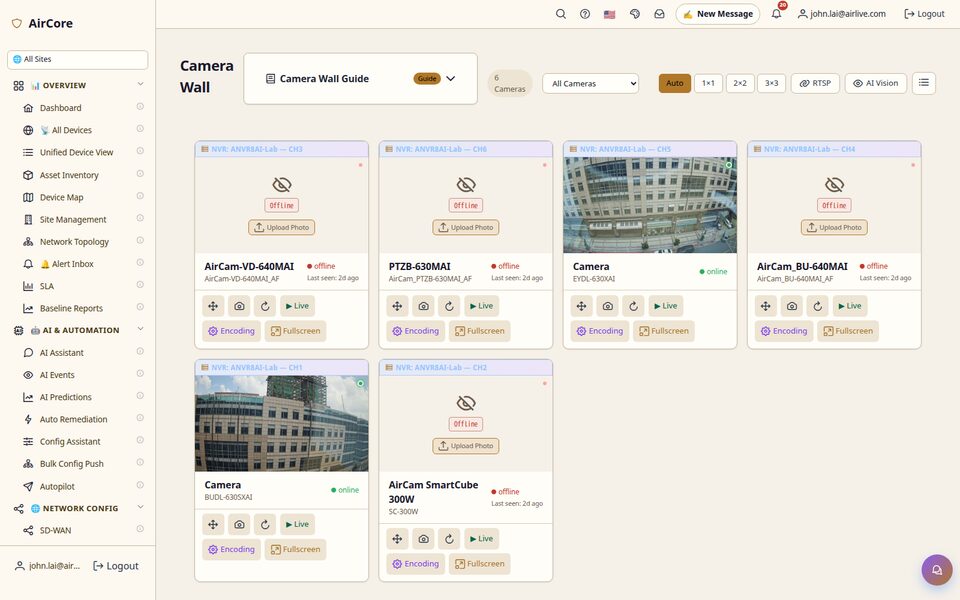Open the theme palette icon in header
Image resolution: width=960 pixels, height=600 pixels.
[x=634, y=13]
